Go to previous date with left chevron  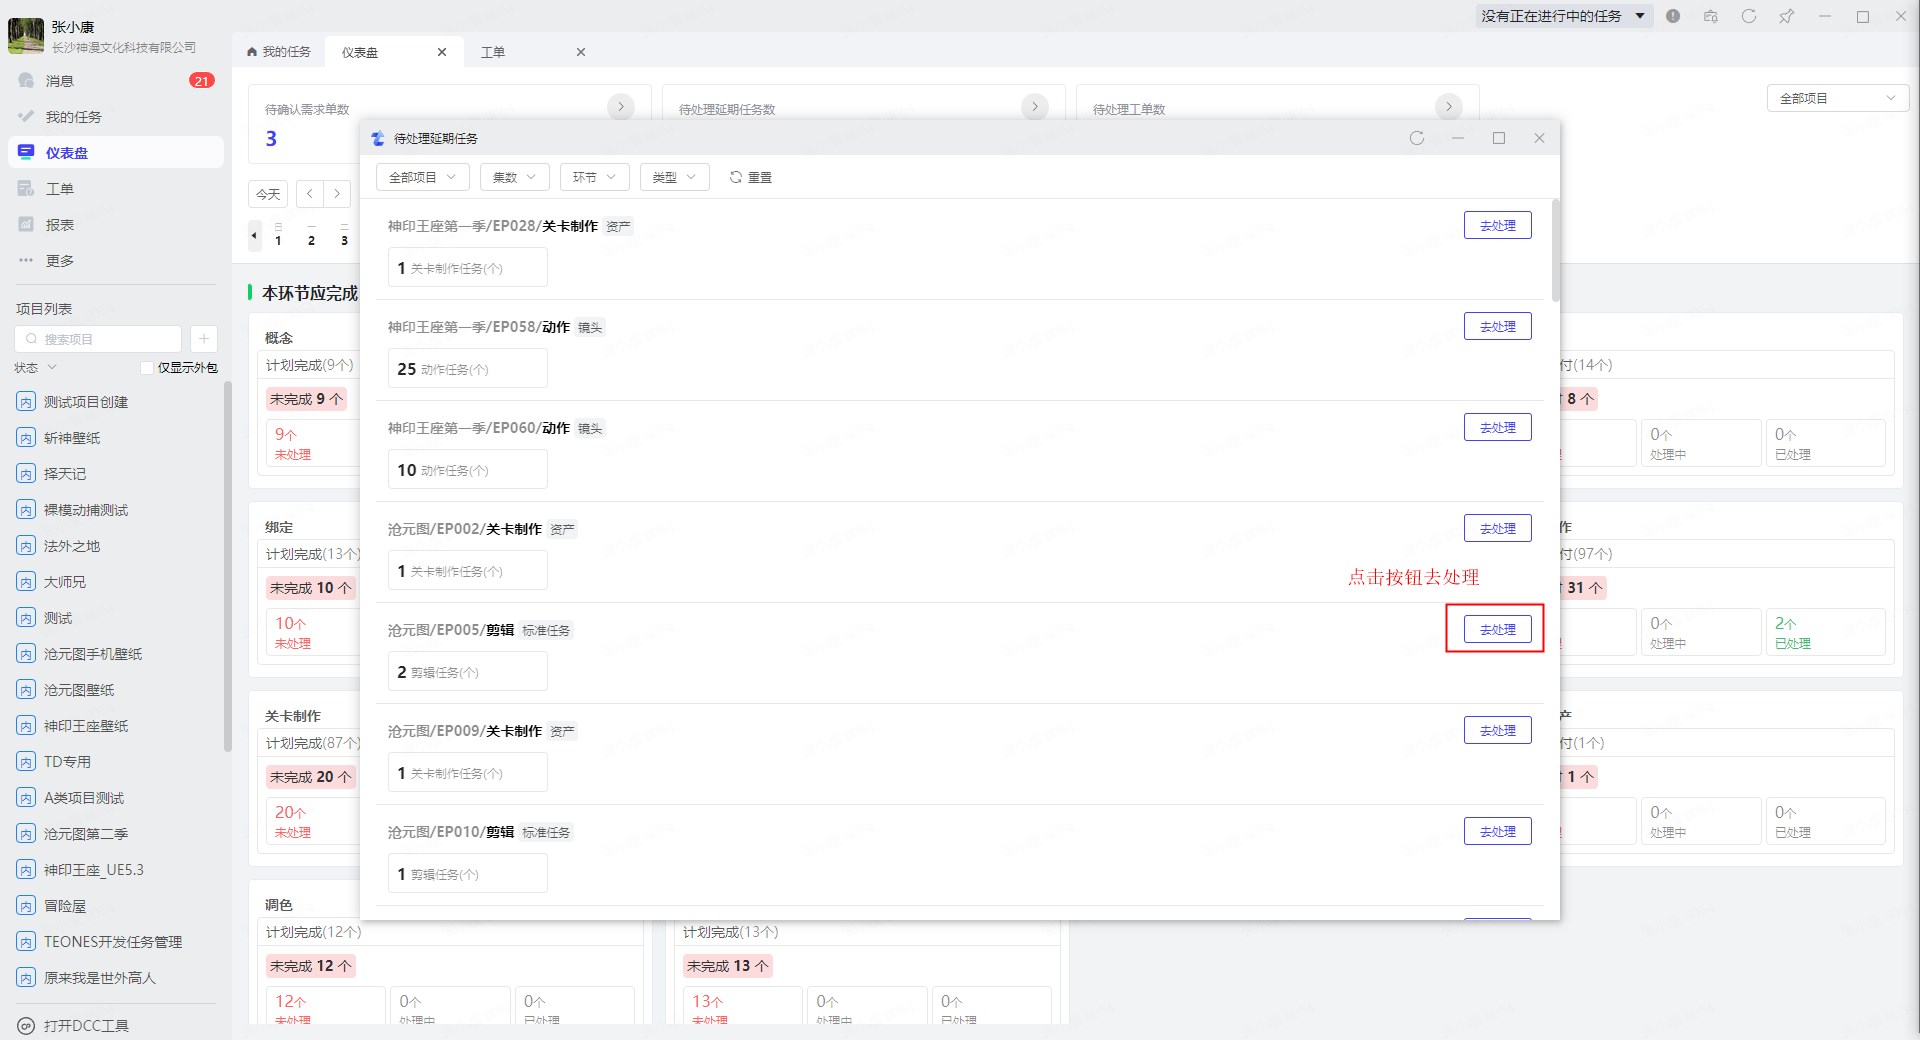coord(311,194)
